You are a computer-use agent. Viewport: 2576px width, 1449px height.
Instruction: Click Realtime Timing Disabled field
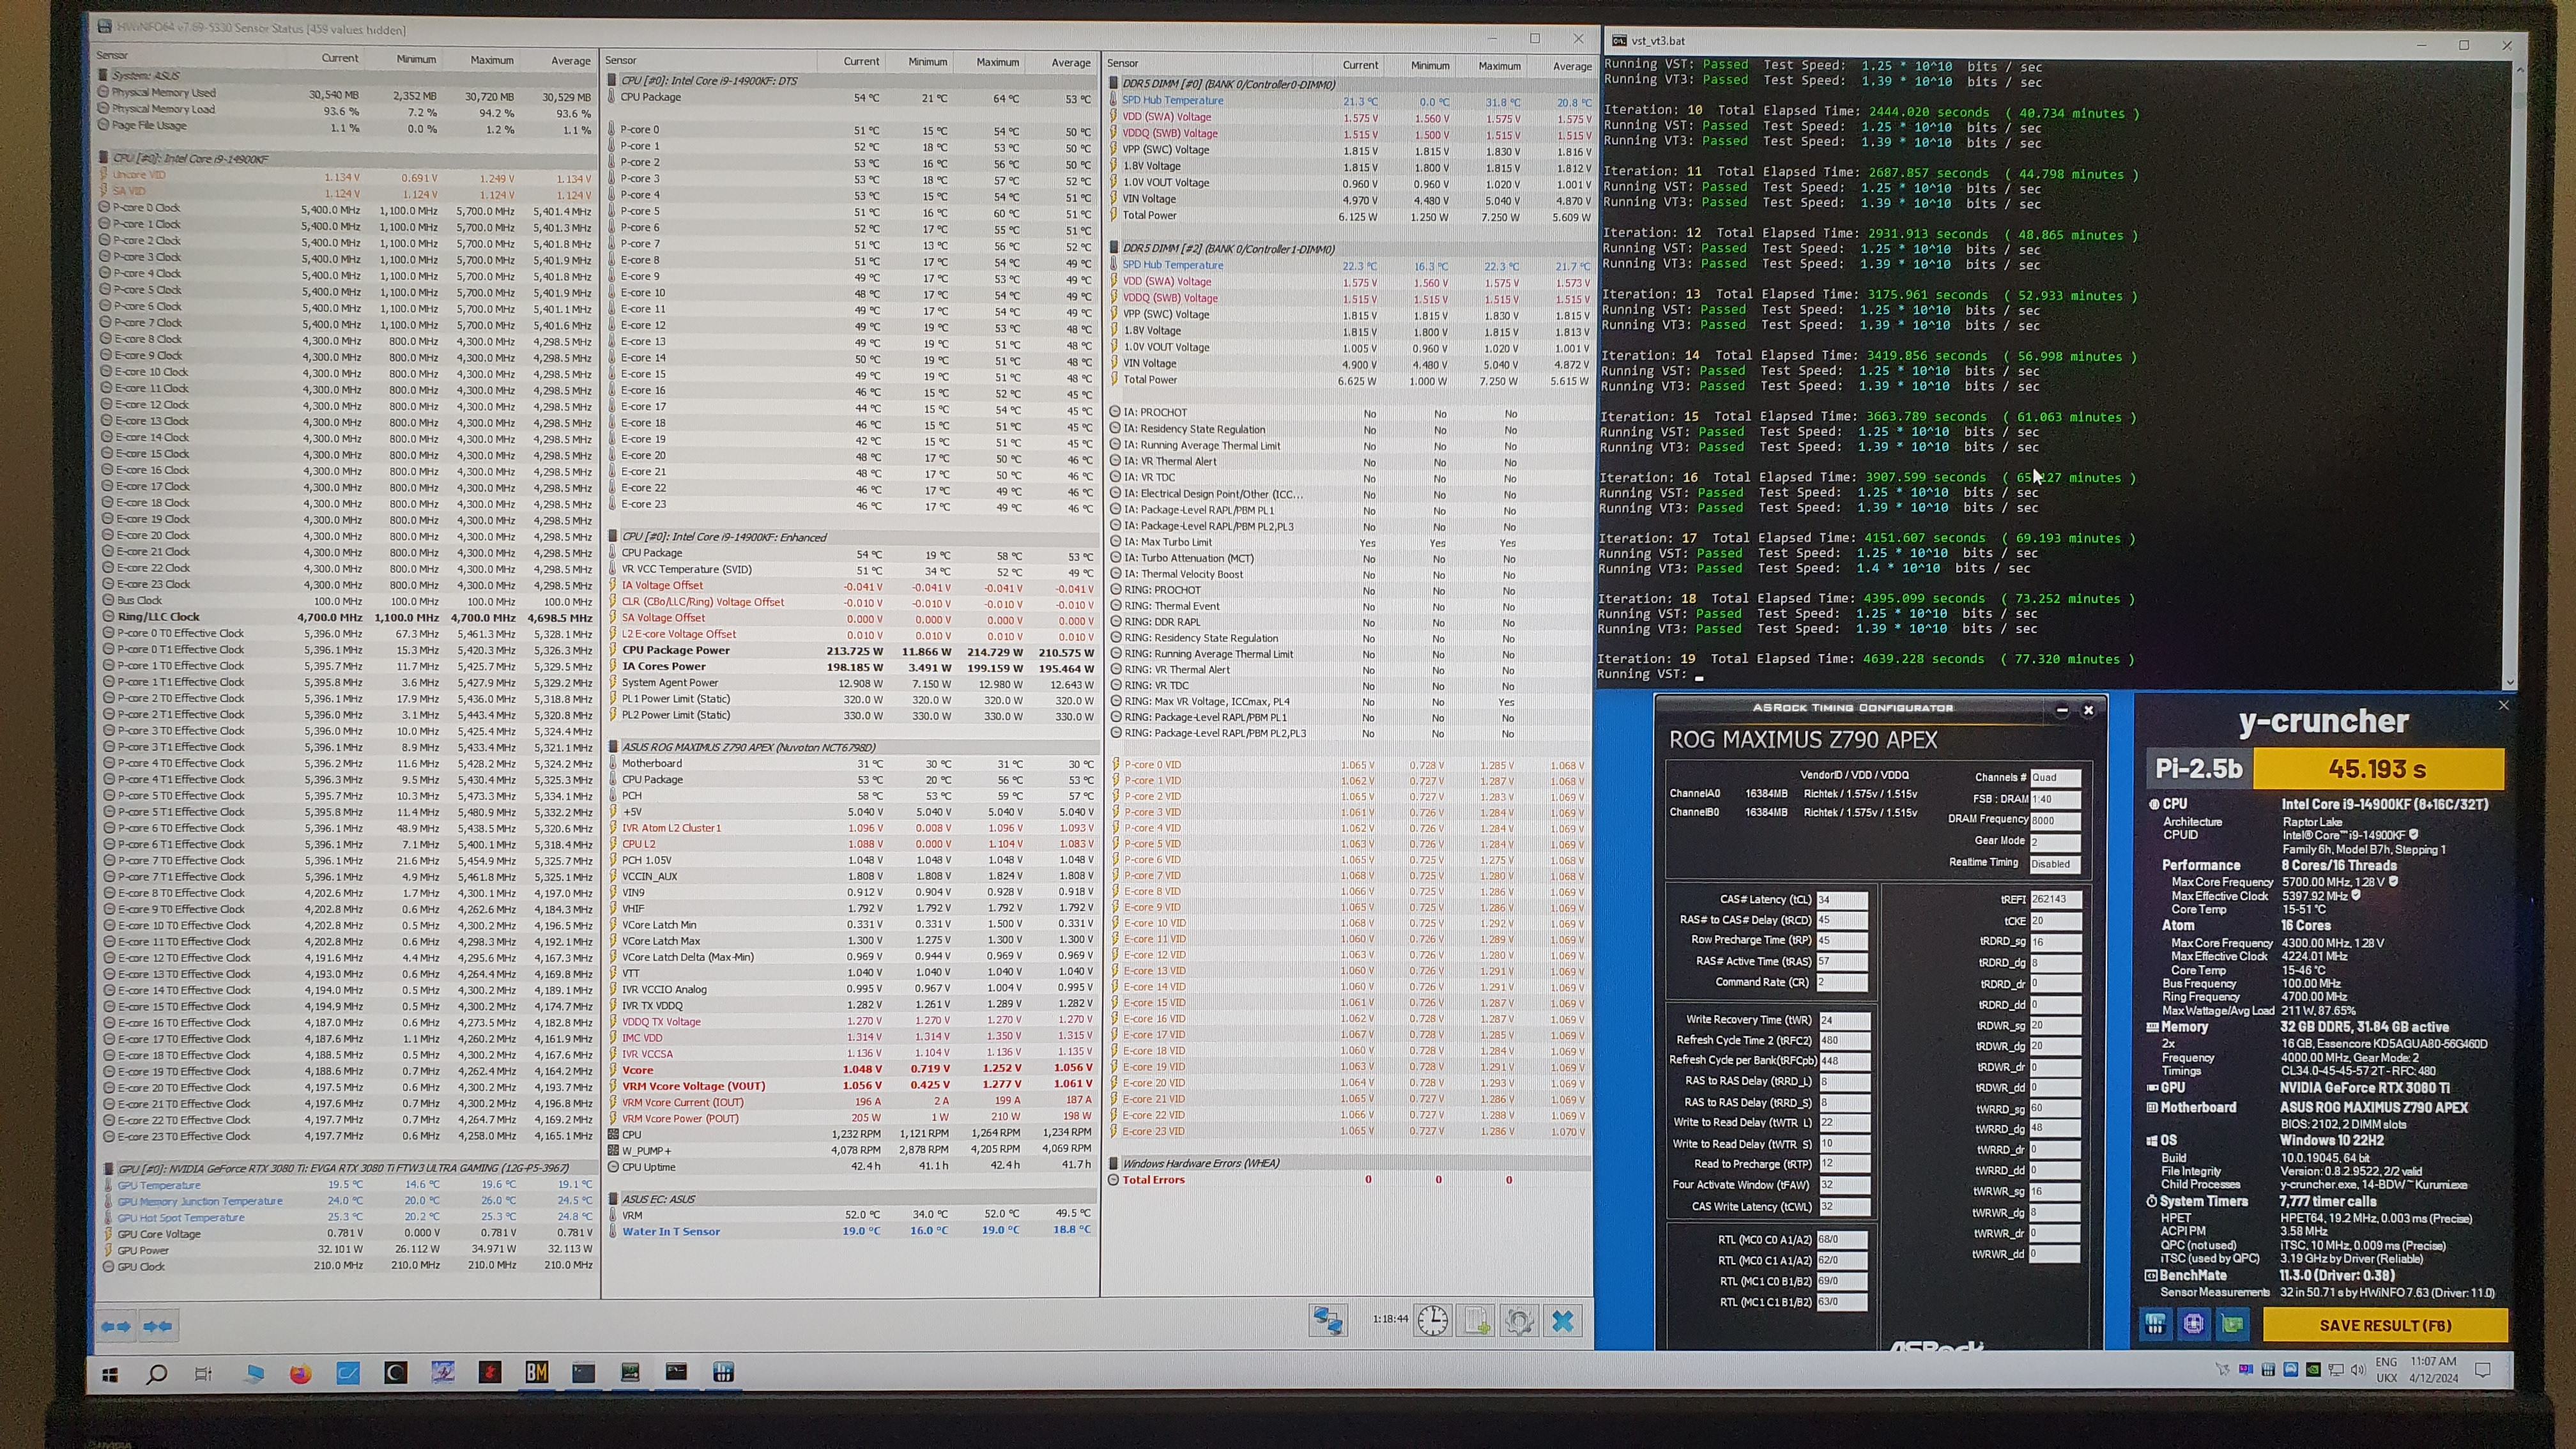click(x=2056, y=864)
